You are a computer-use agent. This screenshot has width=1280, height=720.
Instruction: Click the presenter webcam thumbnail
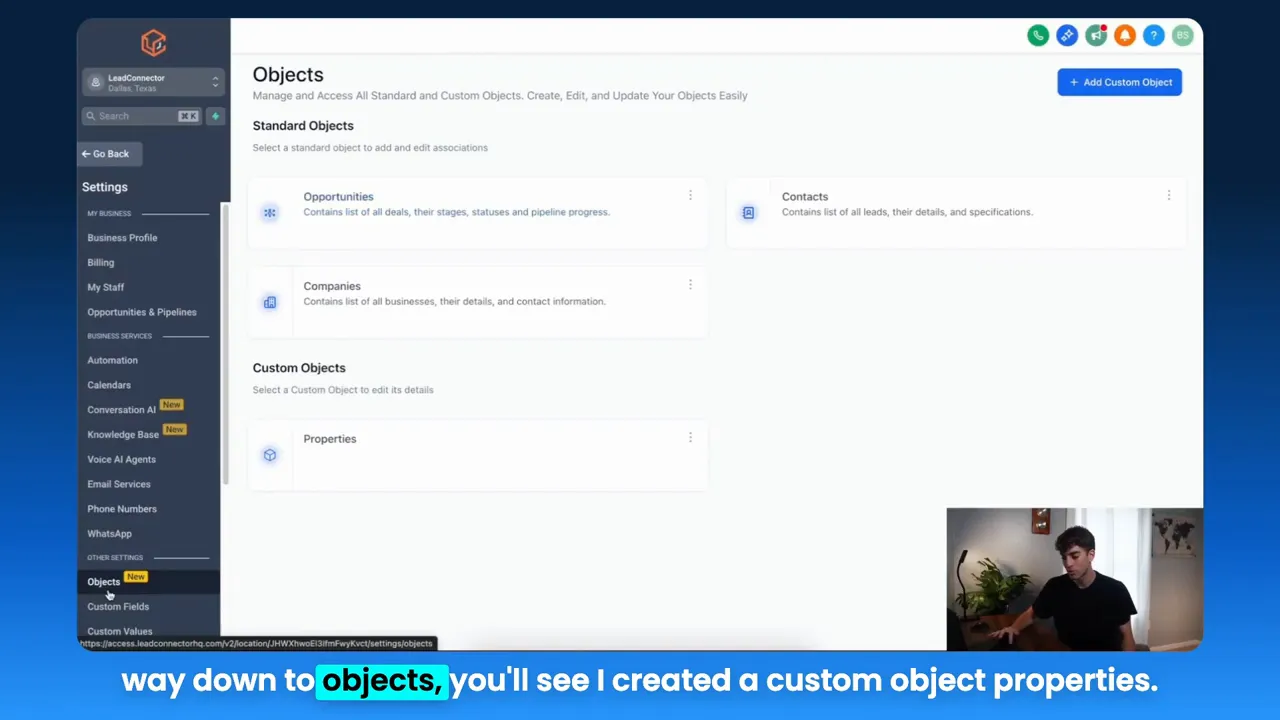(1074, 580)
